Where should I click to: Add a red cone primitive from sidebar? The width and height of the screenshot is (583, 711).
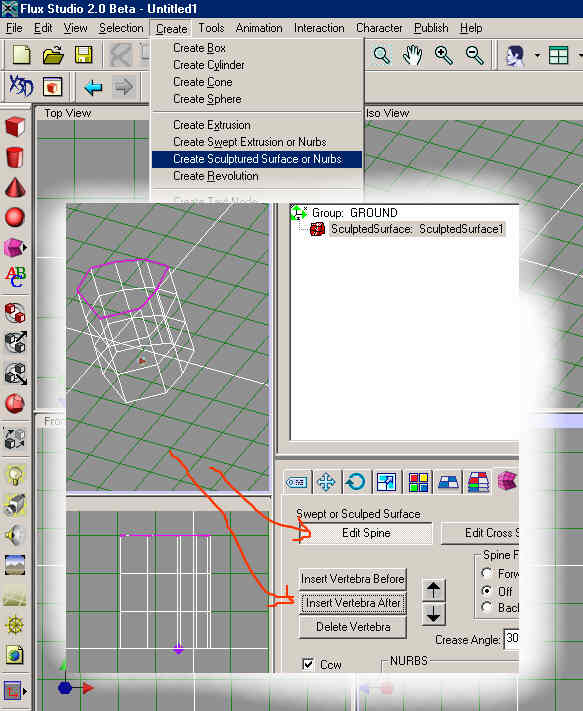(15, 188)
